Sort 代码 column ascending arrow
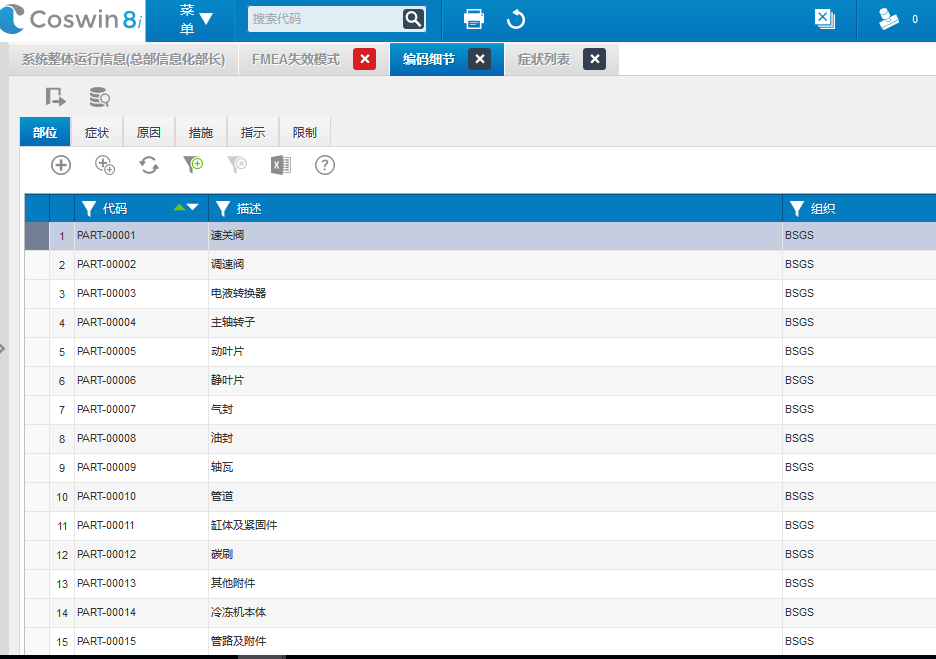Image resolution: width=936 pixels, height=659 pixels. [179, 208]
